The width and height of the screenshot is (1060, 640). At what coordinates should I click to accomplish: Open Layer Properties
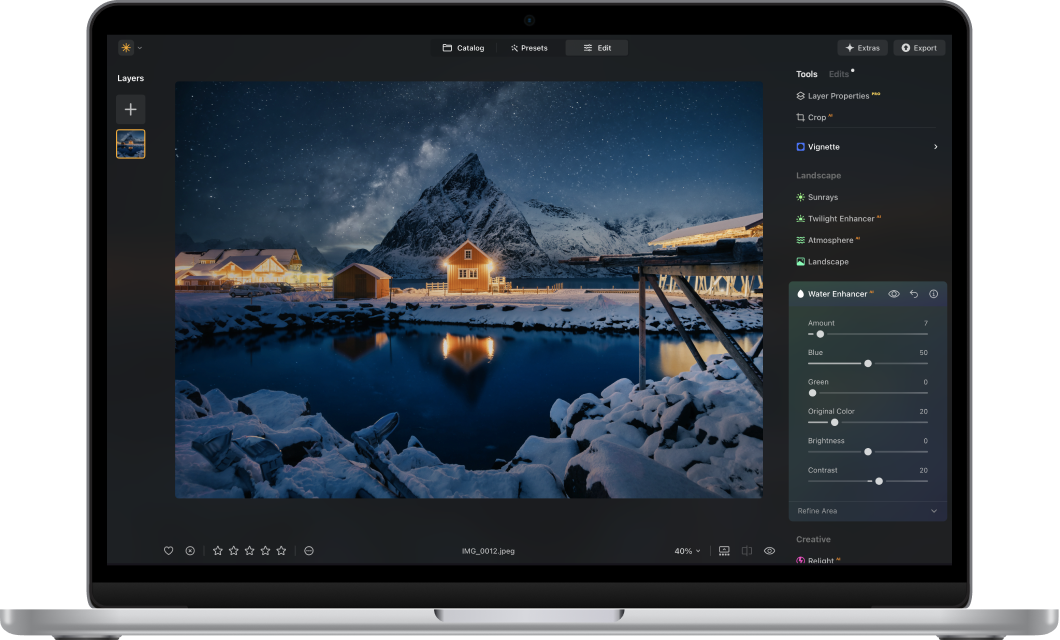[x=837, y=96]
